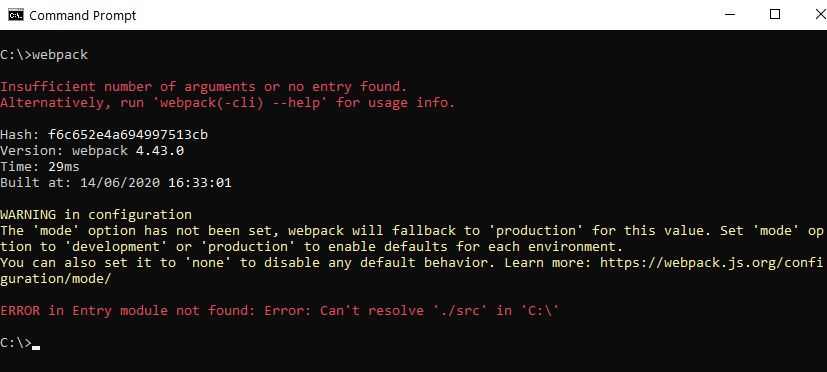Click the 'ERROR in Entry module not found' line
The width and height of the screenshot is (827, 372).
pos(280,311)
